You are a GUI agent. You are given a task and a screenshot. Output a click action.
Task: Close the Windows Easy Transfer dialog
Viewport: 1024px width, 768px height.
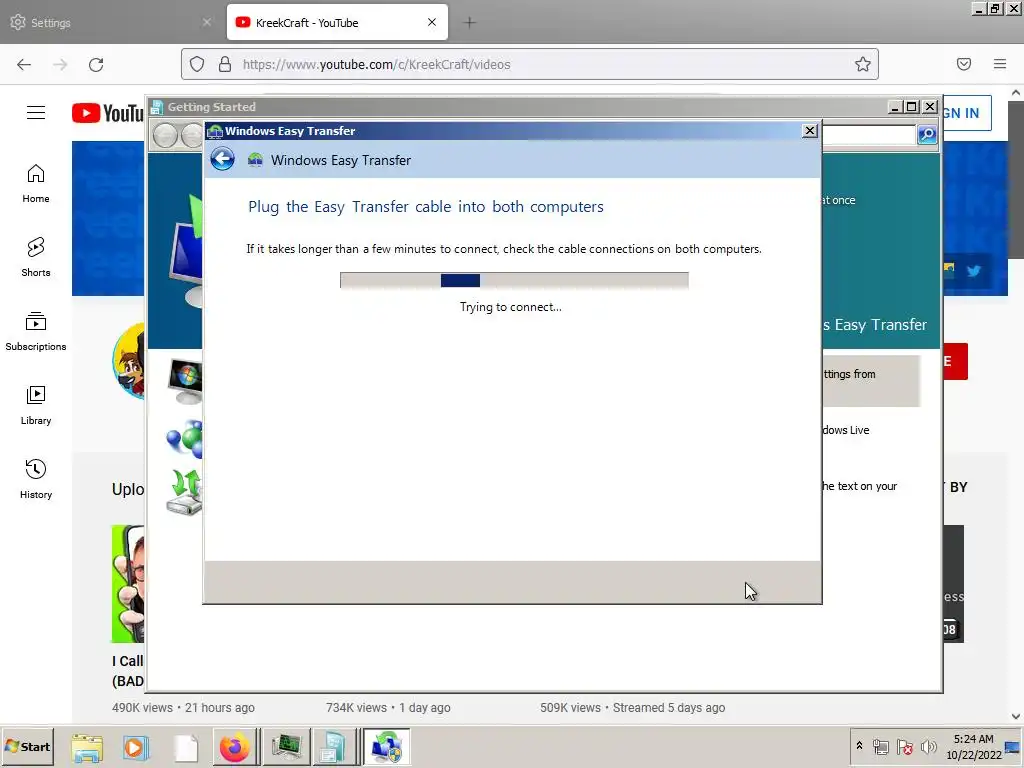pos(809,131)
